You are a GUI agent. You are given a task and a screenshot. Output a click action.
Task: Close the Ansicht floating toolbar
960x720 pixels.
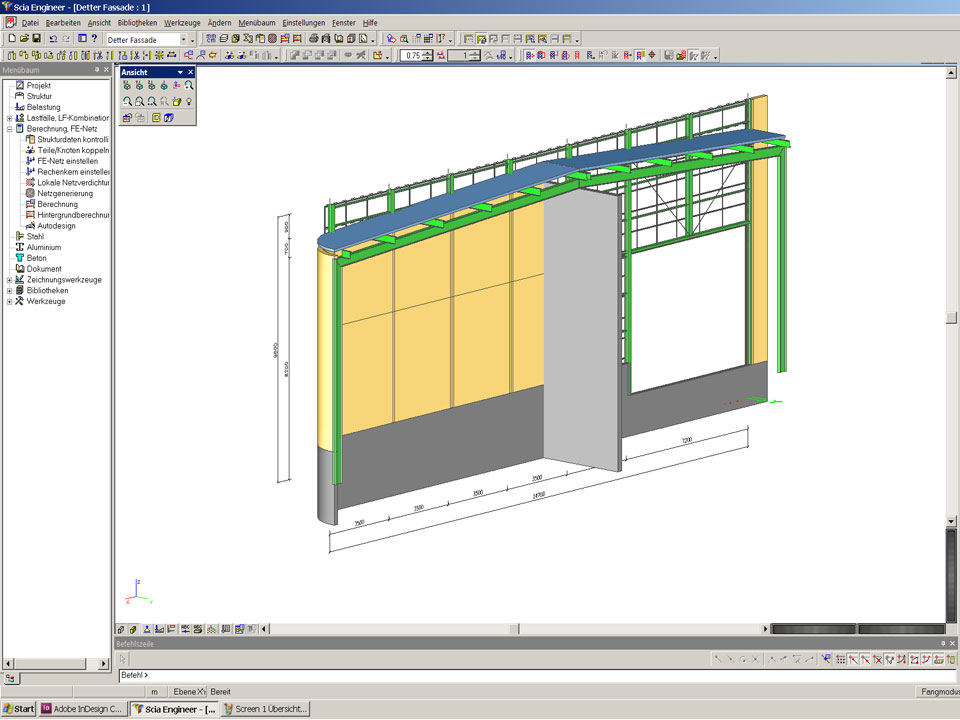pos(190,72)
